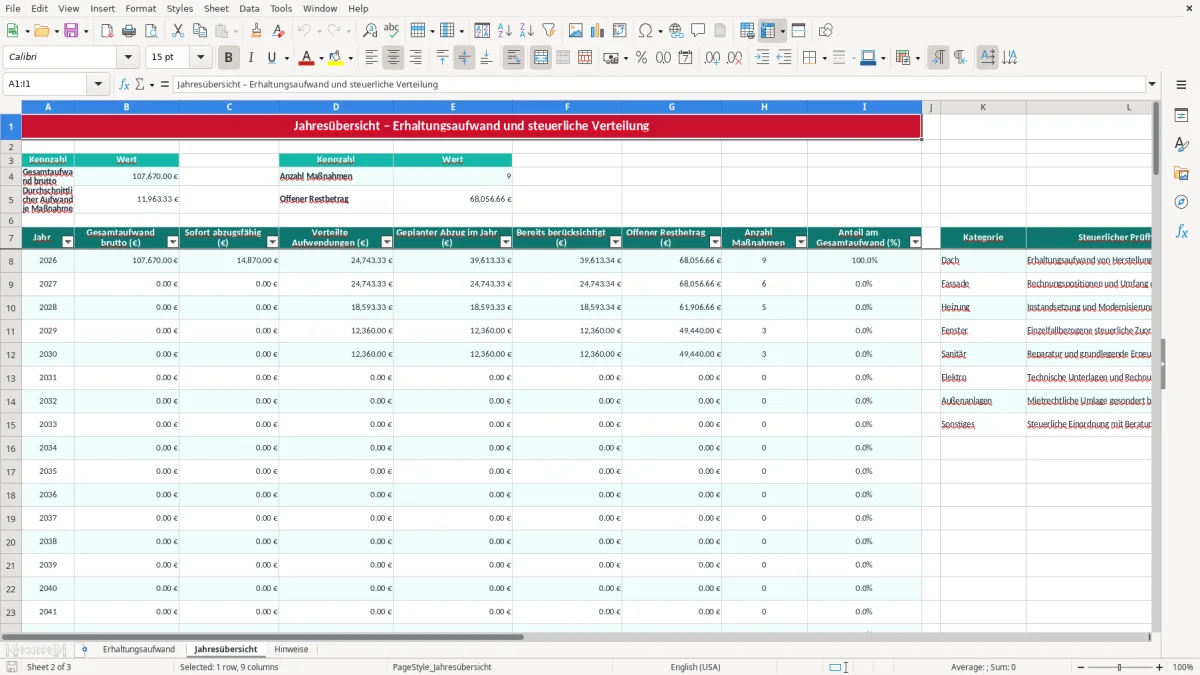Open Sofort abzugsfähig filter dropdown
The width and height of the screenshot is (1200, 675).
pyautogui.click(x=272, y=242)
